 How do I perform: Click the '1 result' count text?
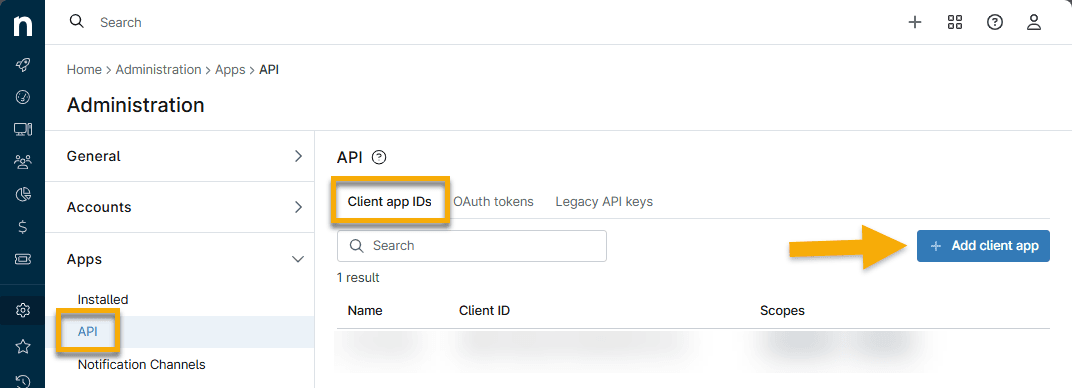point(358,278)
